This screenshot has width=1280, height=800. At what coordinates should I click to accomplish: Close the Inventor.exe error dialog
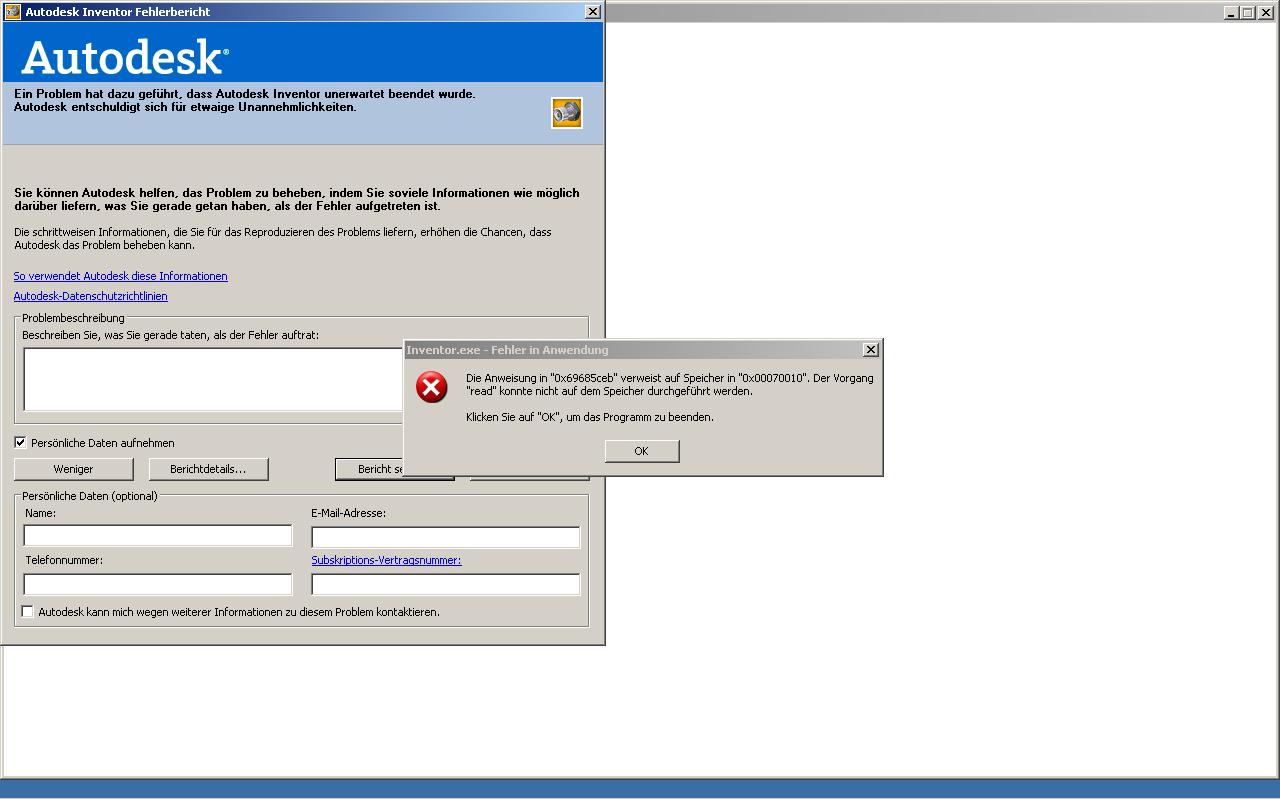870,349
